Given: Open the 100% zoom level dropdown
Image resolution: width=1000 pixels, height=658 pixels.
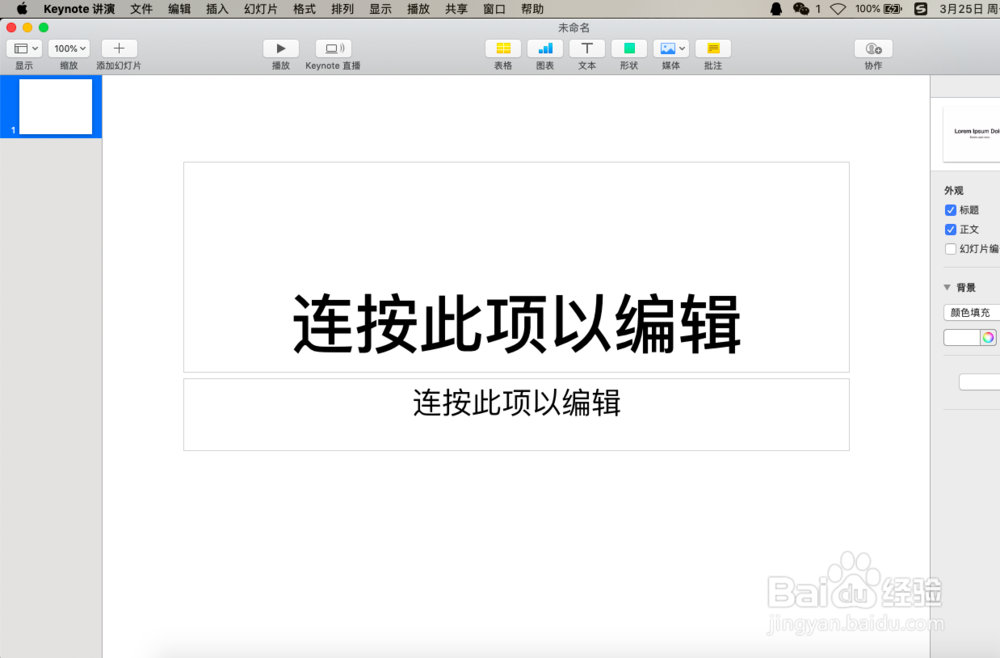Looking at the screenshot, I should click(68, 48).
